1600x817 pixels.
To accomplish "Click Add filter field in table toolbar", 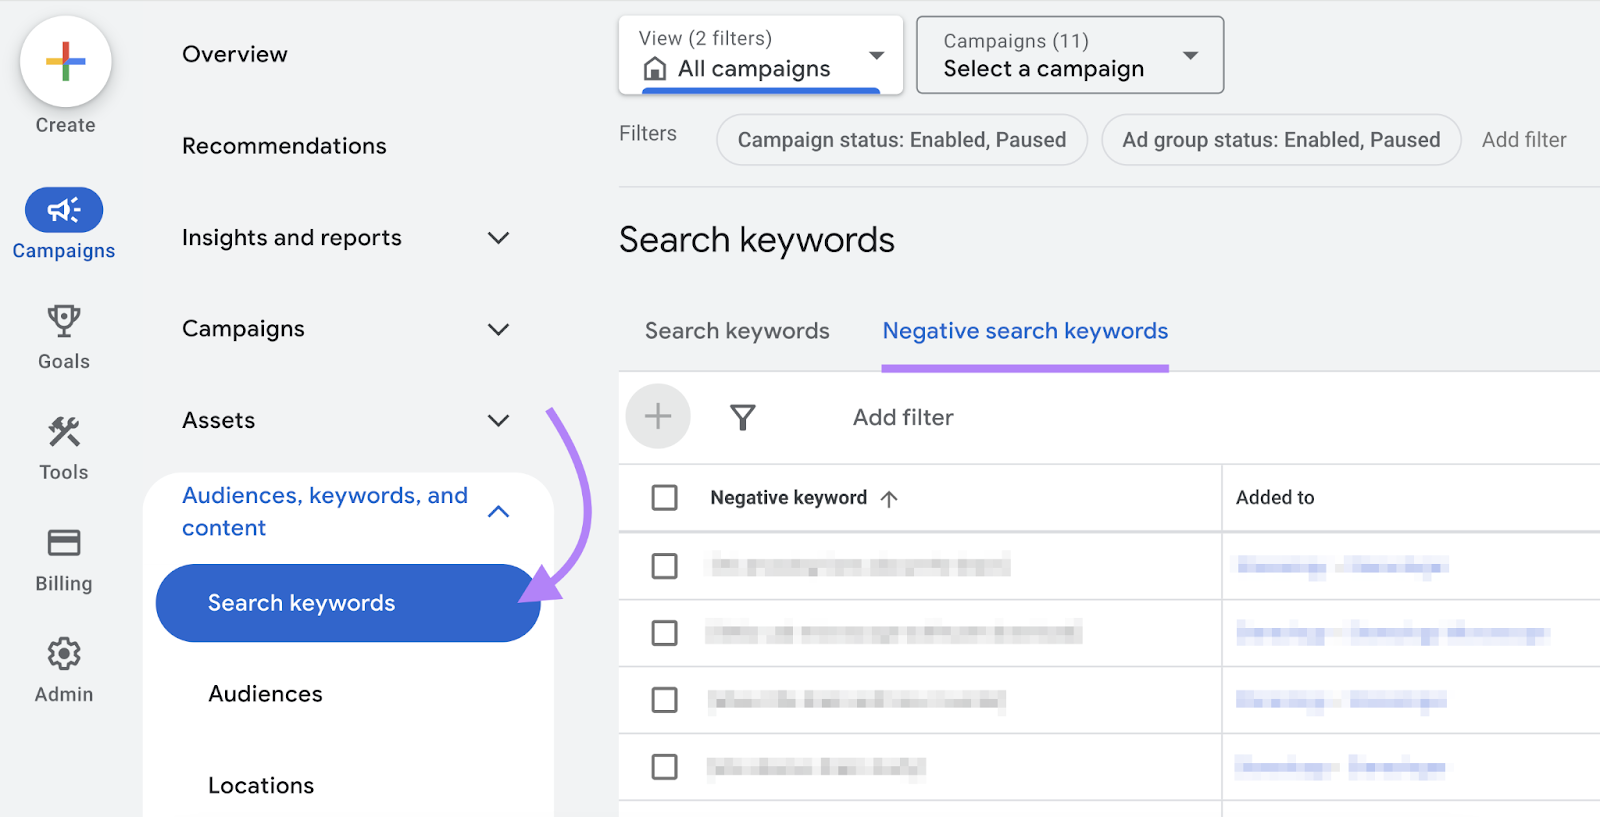I will [903, 417].
